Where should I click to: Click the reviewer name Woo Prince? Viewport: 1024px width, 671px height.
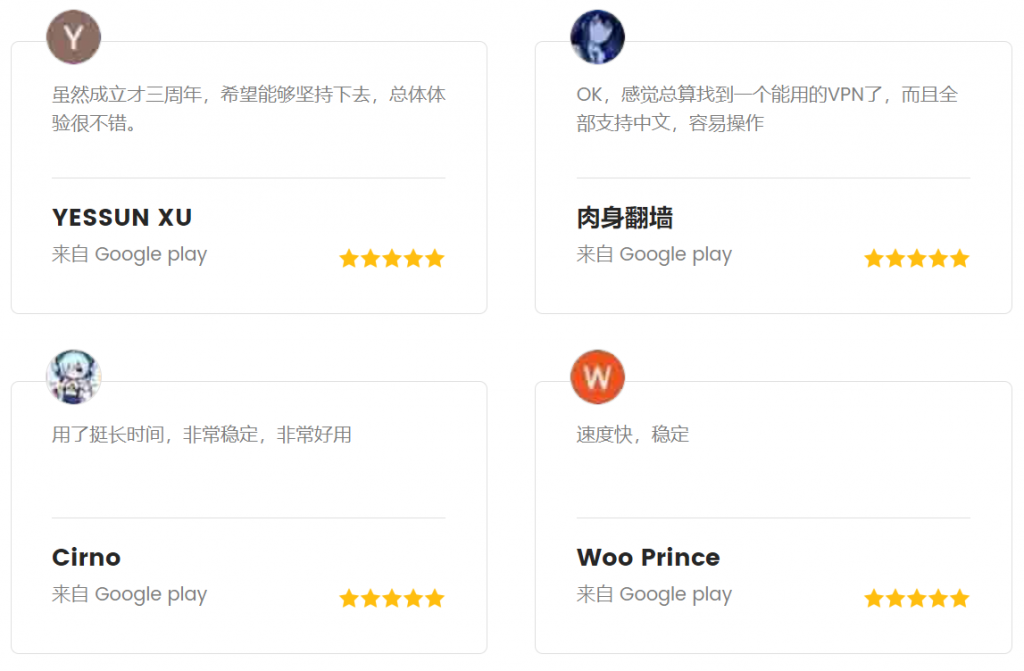648,557
